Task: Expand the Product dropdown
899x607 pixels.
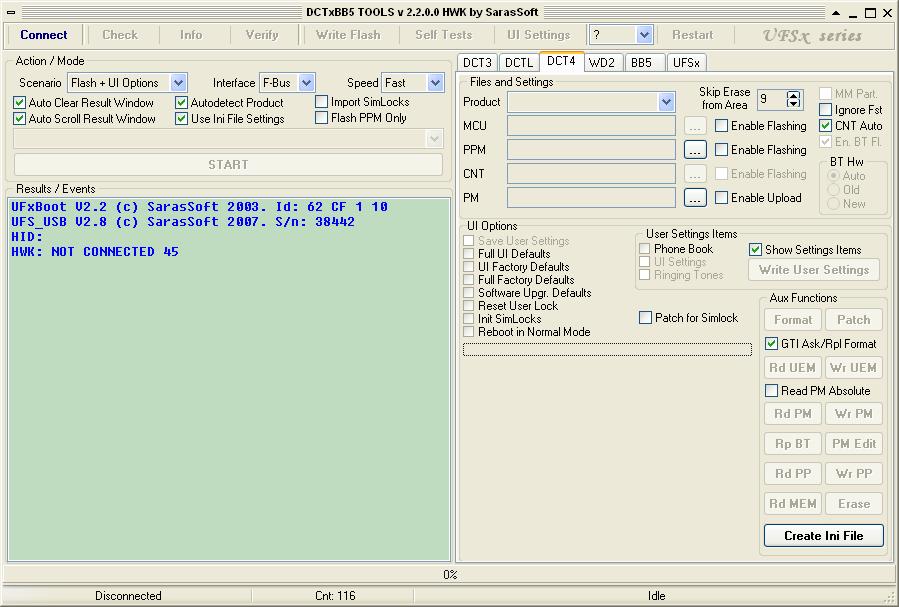Action: point(666,102)
